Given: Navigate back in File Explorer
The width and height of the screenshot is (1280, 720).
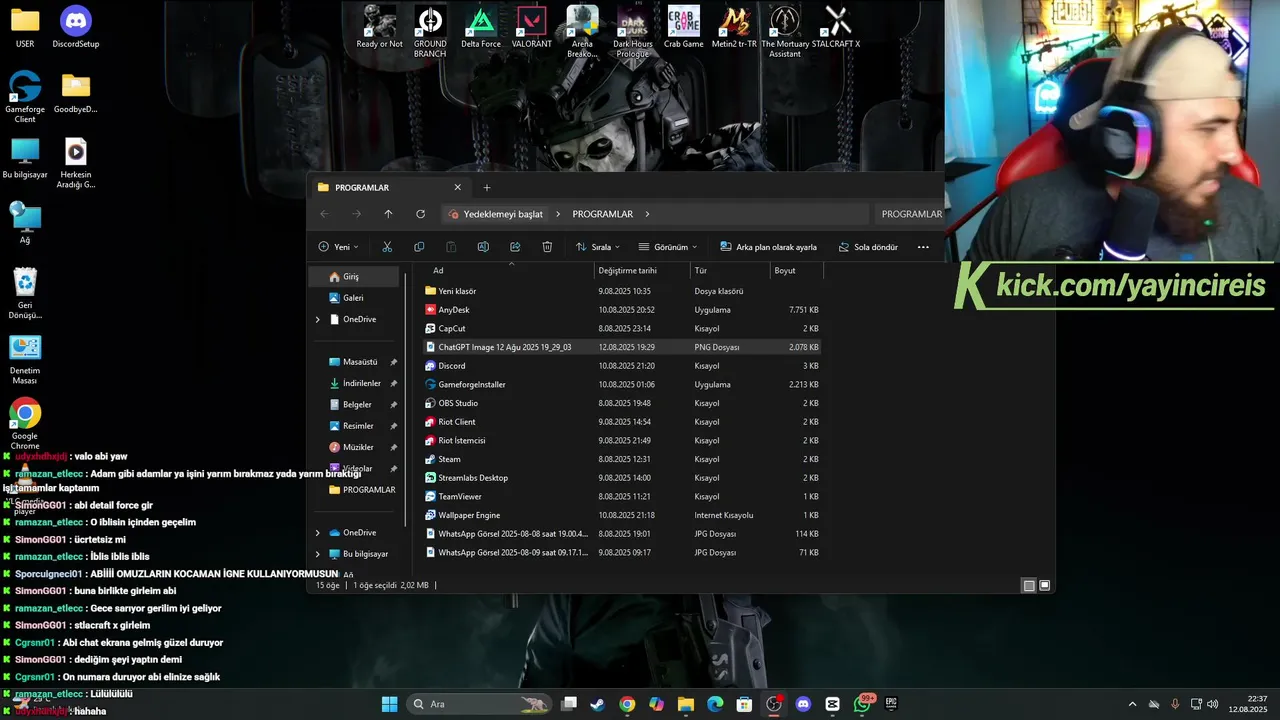Looking at the screenshot, I should tap(324, 214).
